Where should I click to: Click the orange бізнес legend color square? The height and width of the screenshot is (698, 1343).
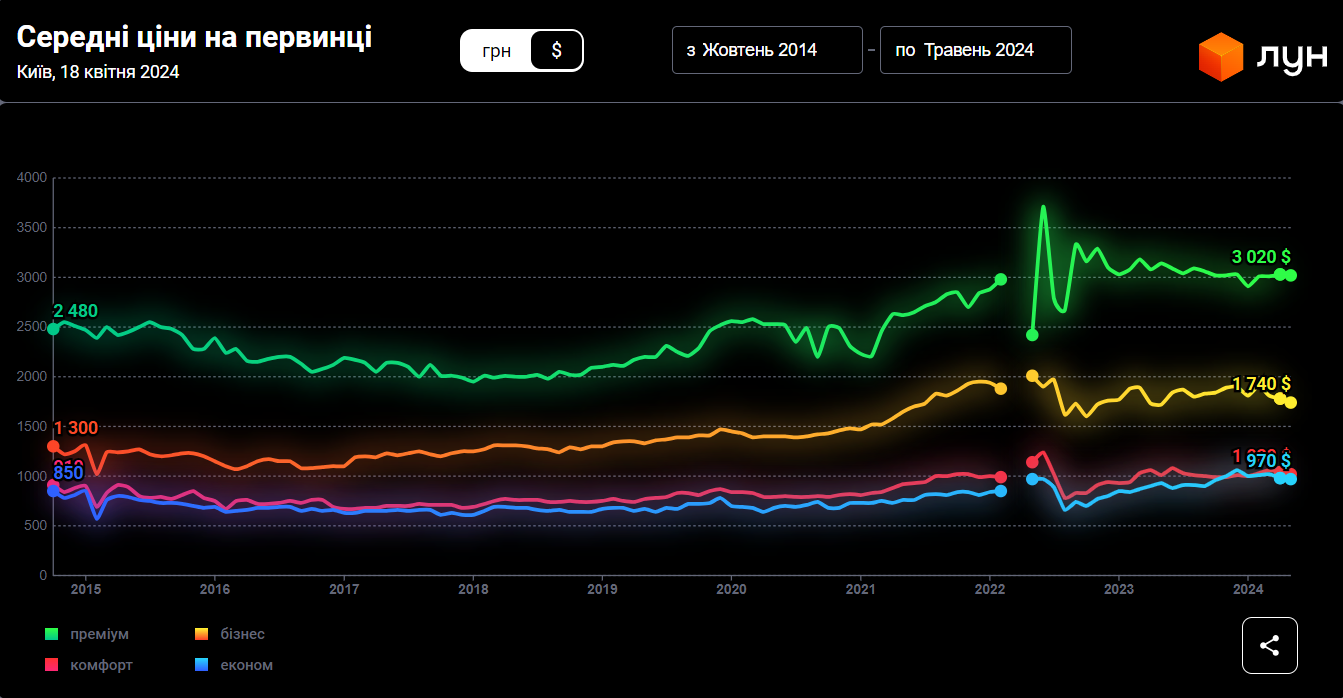tap(201, 634)
